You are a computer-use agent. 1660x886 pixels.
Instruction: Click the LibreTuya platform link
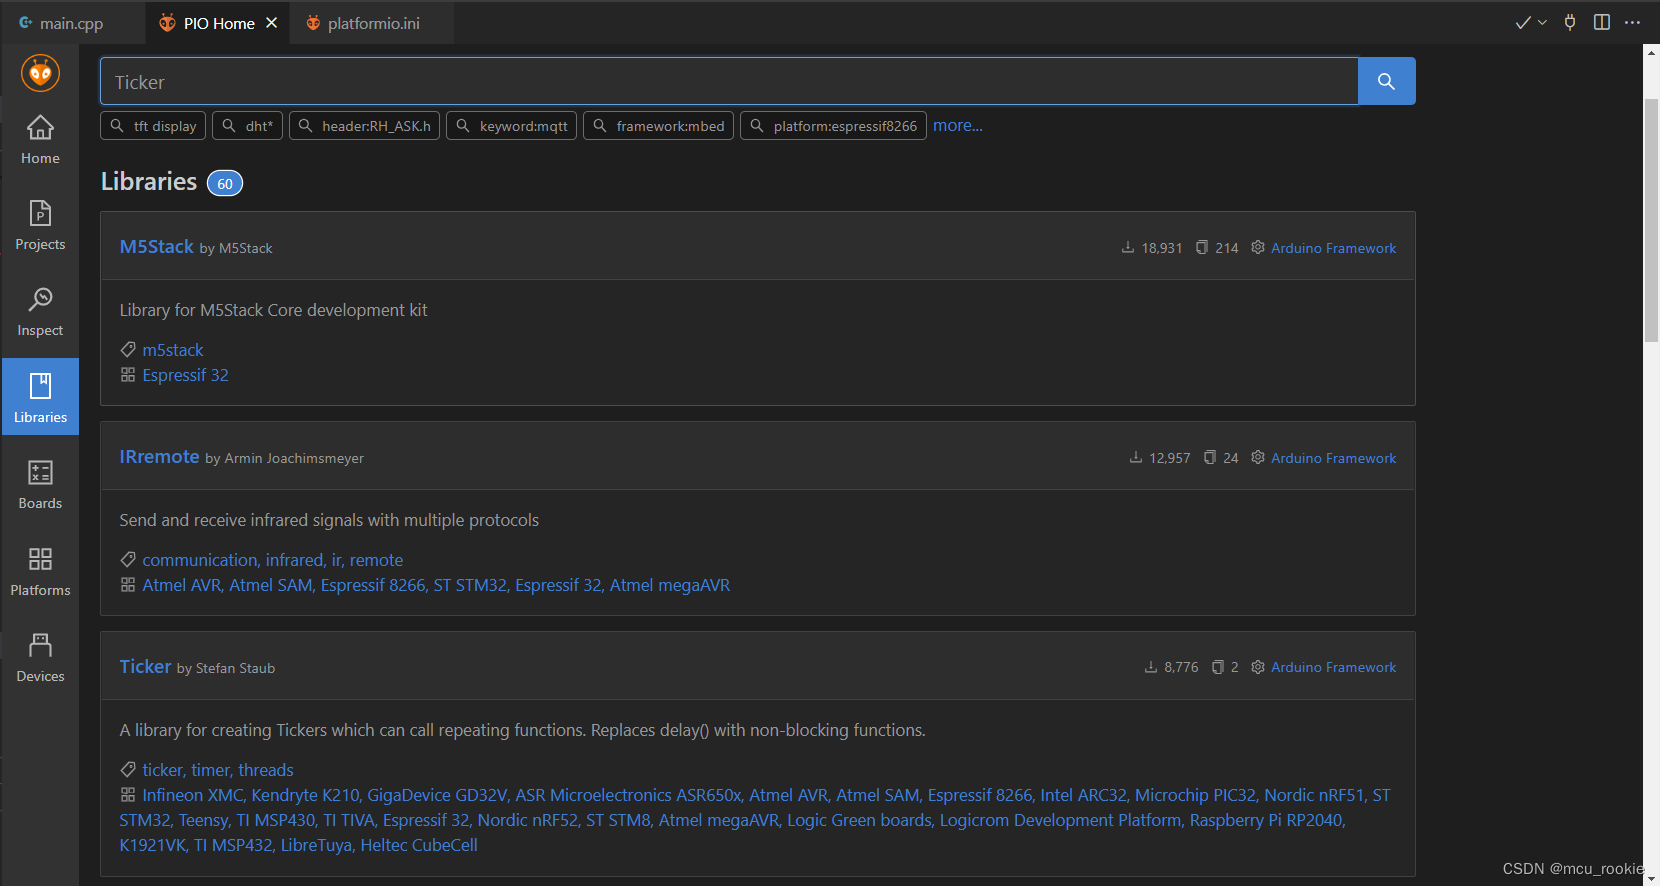316,845
